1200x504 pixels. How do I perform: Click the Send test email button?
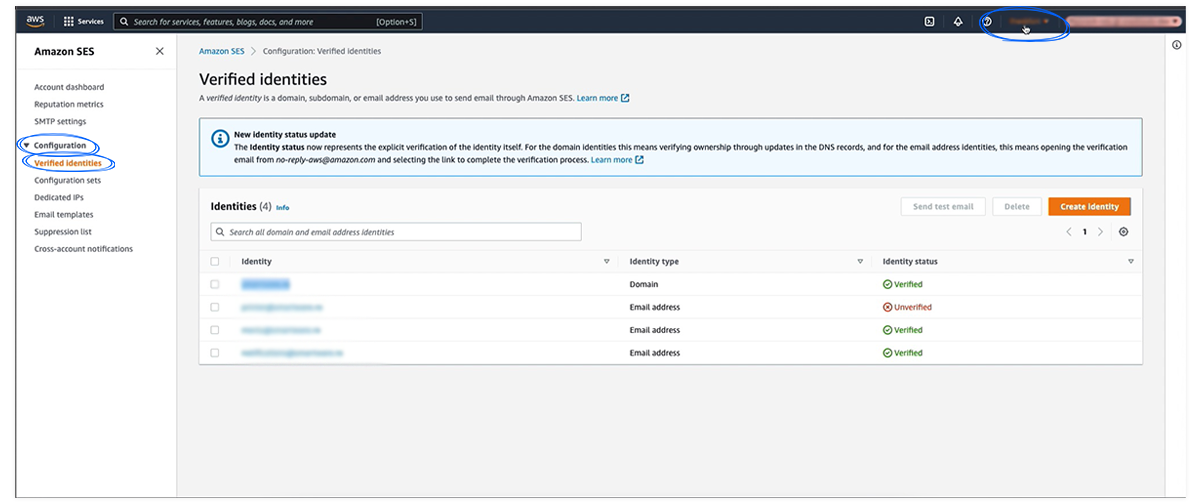tap(943, 206)
